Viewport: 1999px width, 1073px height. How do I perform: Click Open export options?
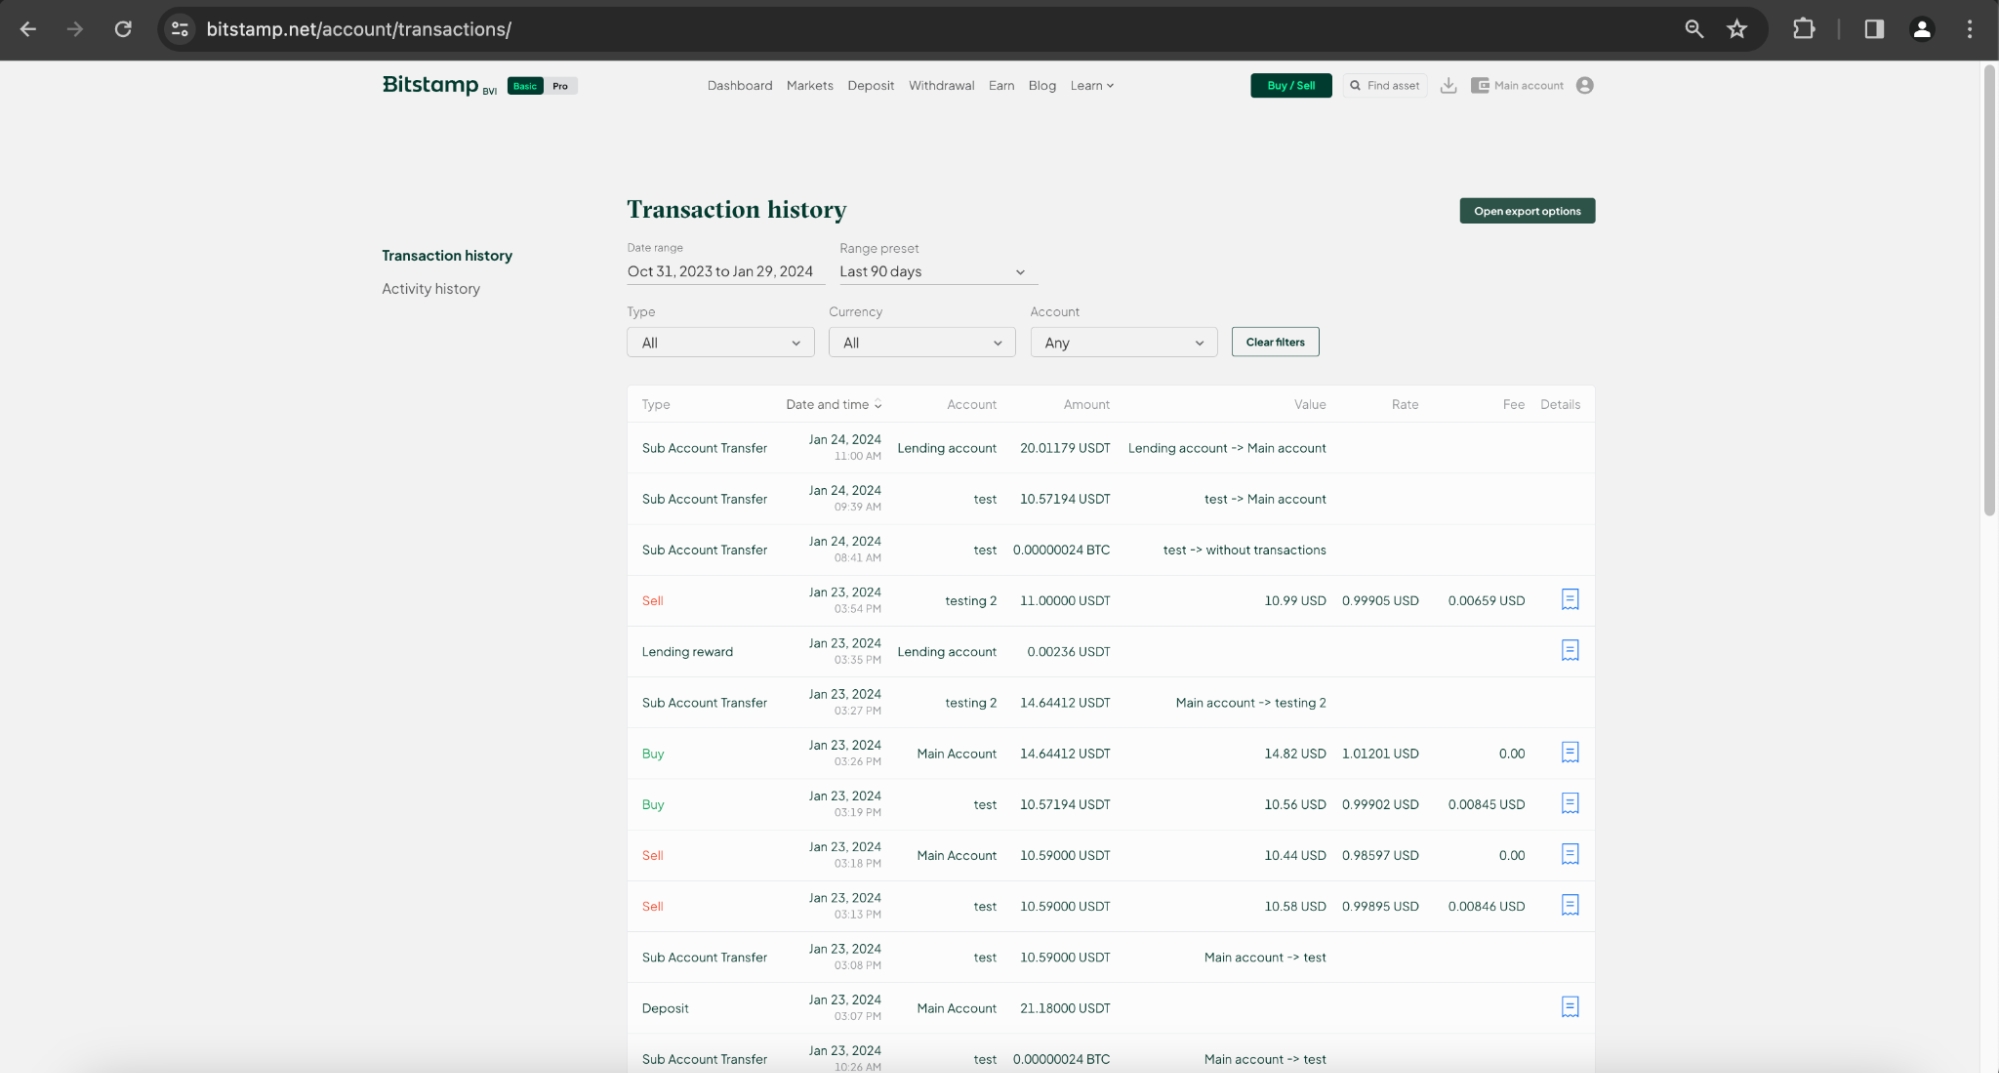pos(1527,211)
